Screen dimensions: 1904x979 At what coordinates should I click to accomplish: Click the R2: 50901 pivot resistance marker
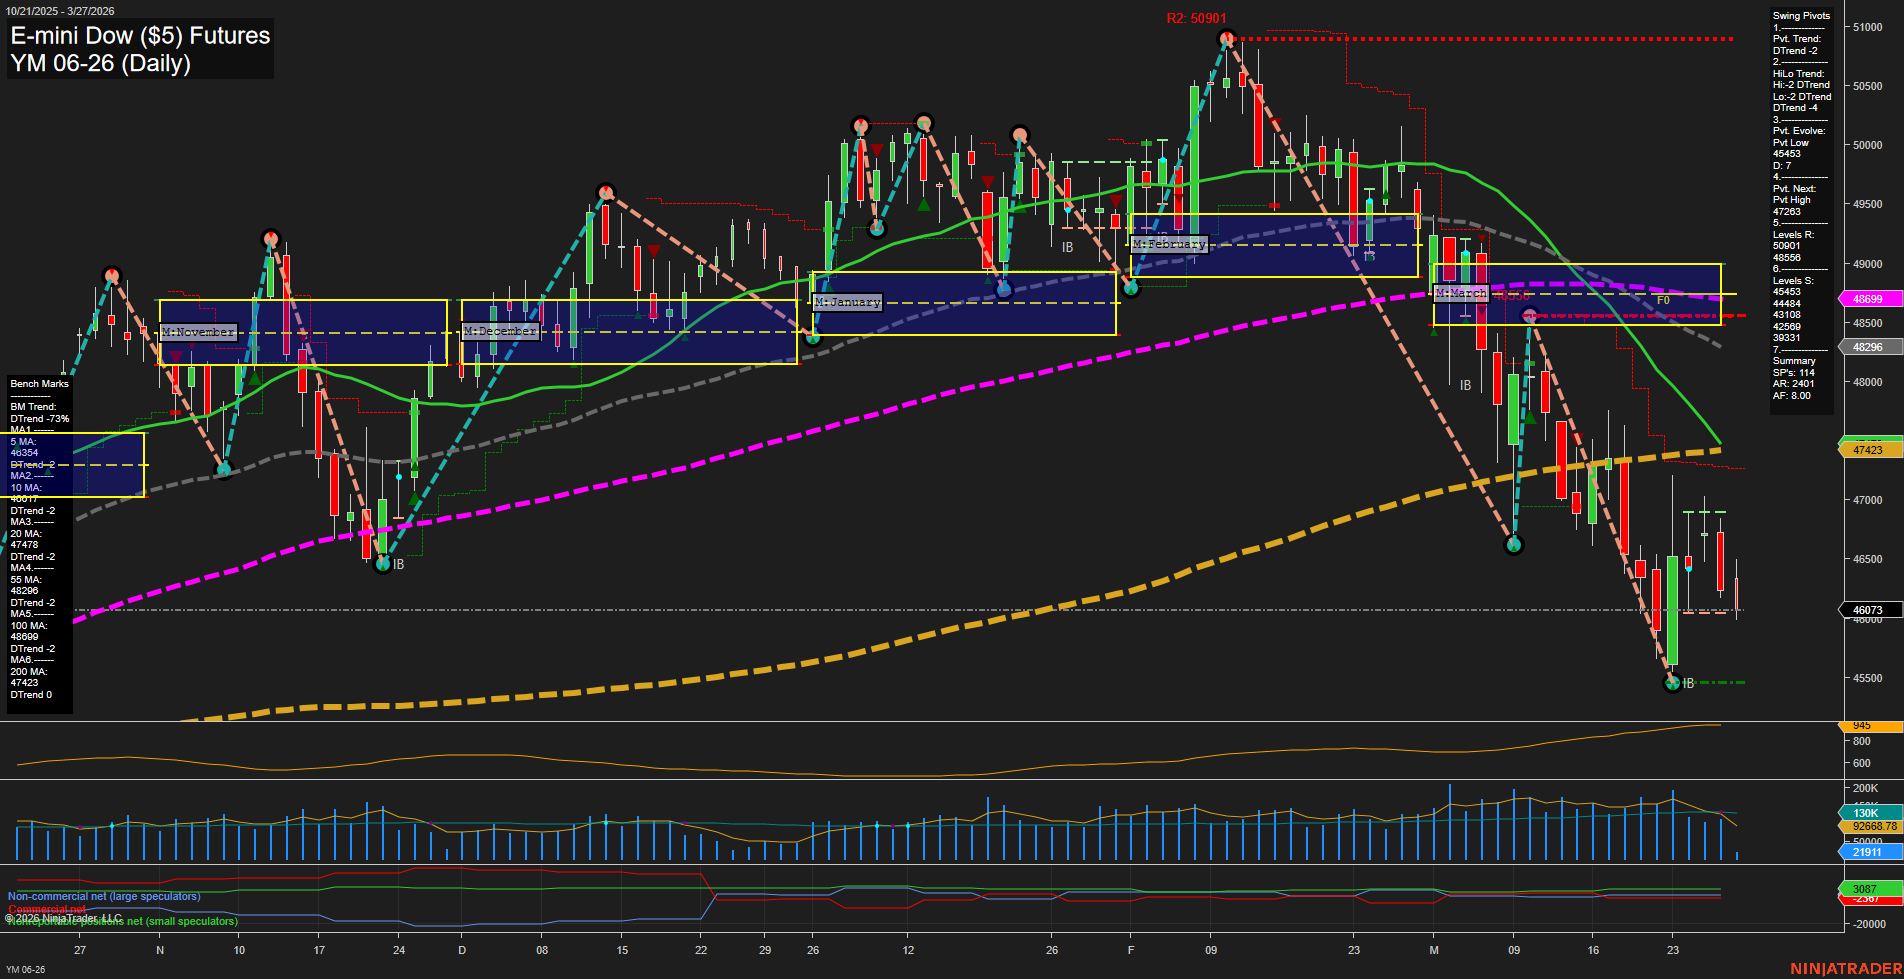(x=1197, y=17)
